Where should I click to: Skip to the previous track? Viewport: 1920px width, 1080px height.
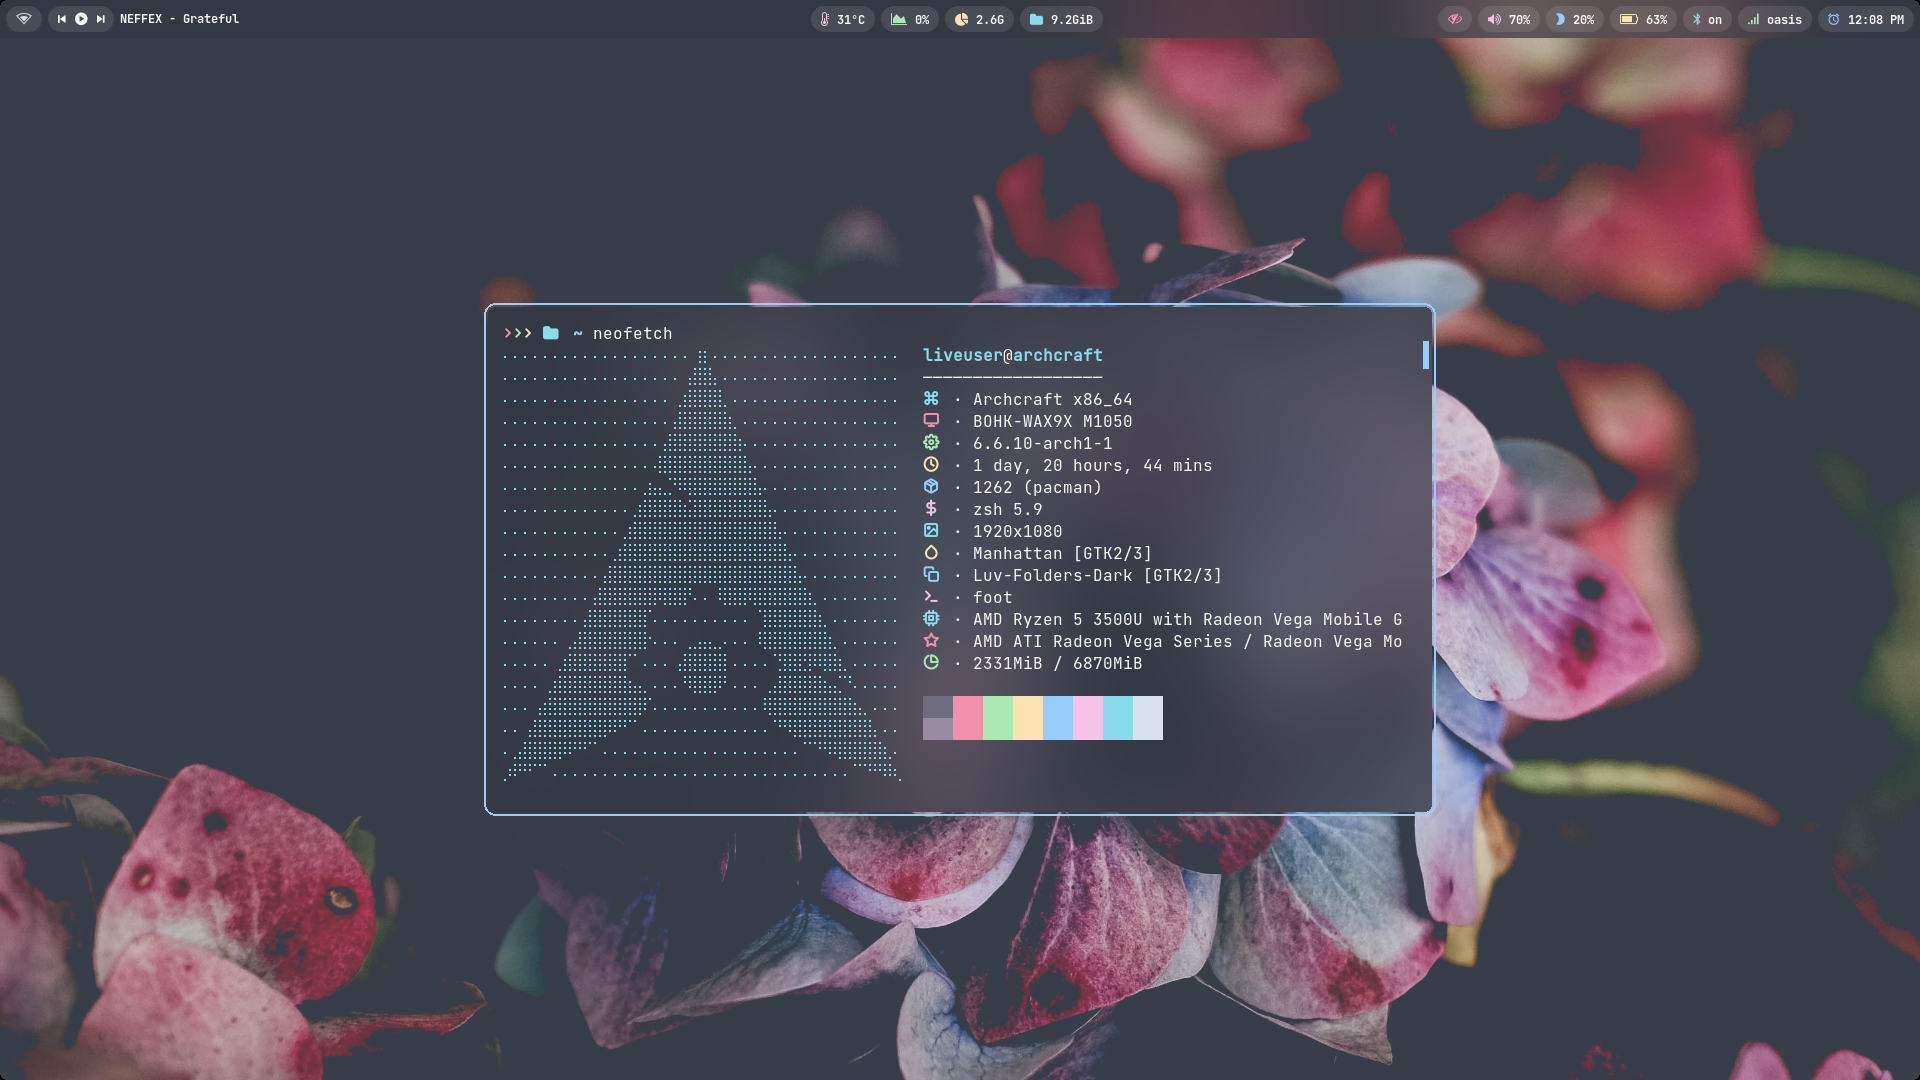pos(62,19)
